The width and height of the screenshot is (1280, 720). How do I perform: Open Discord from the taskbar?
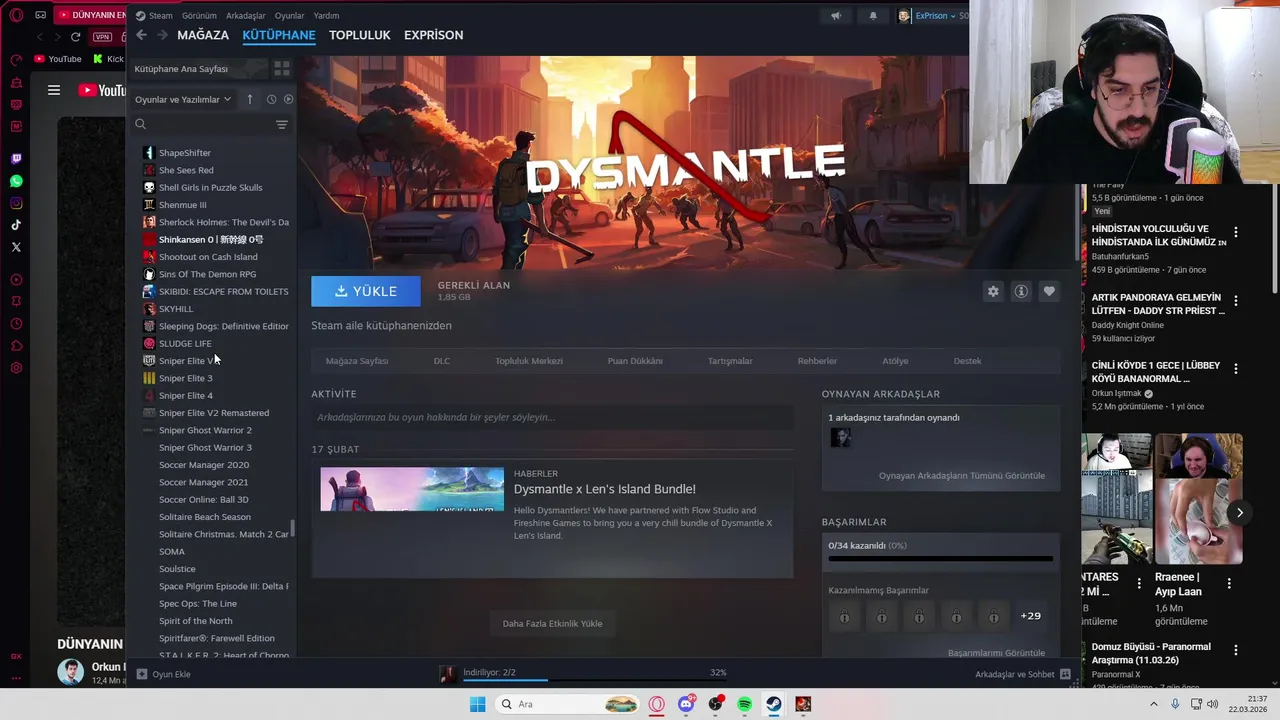686,704
